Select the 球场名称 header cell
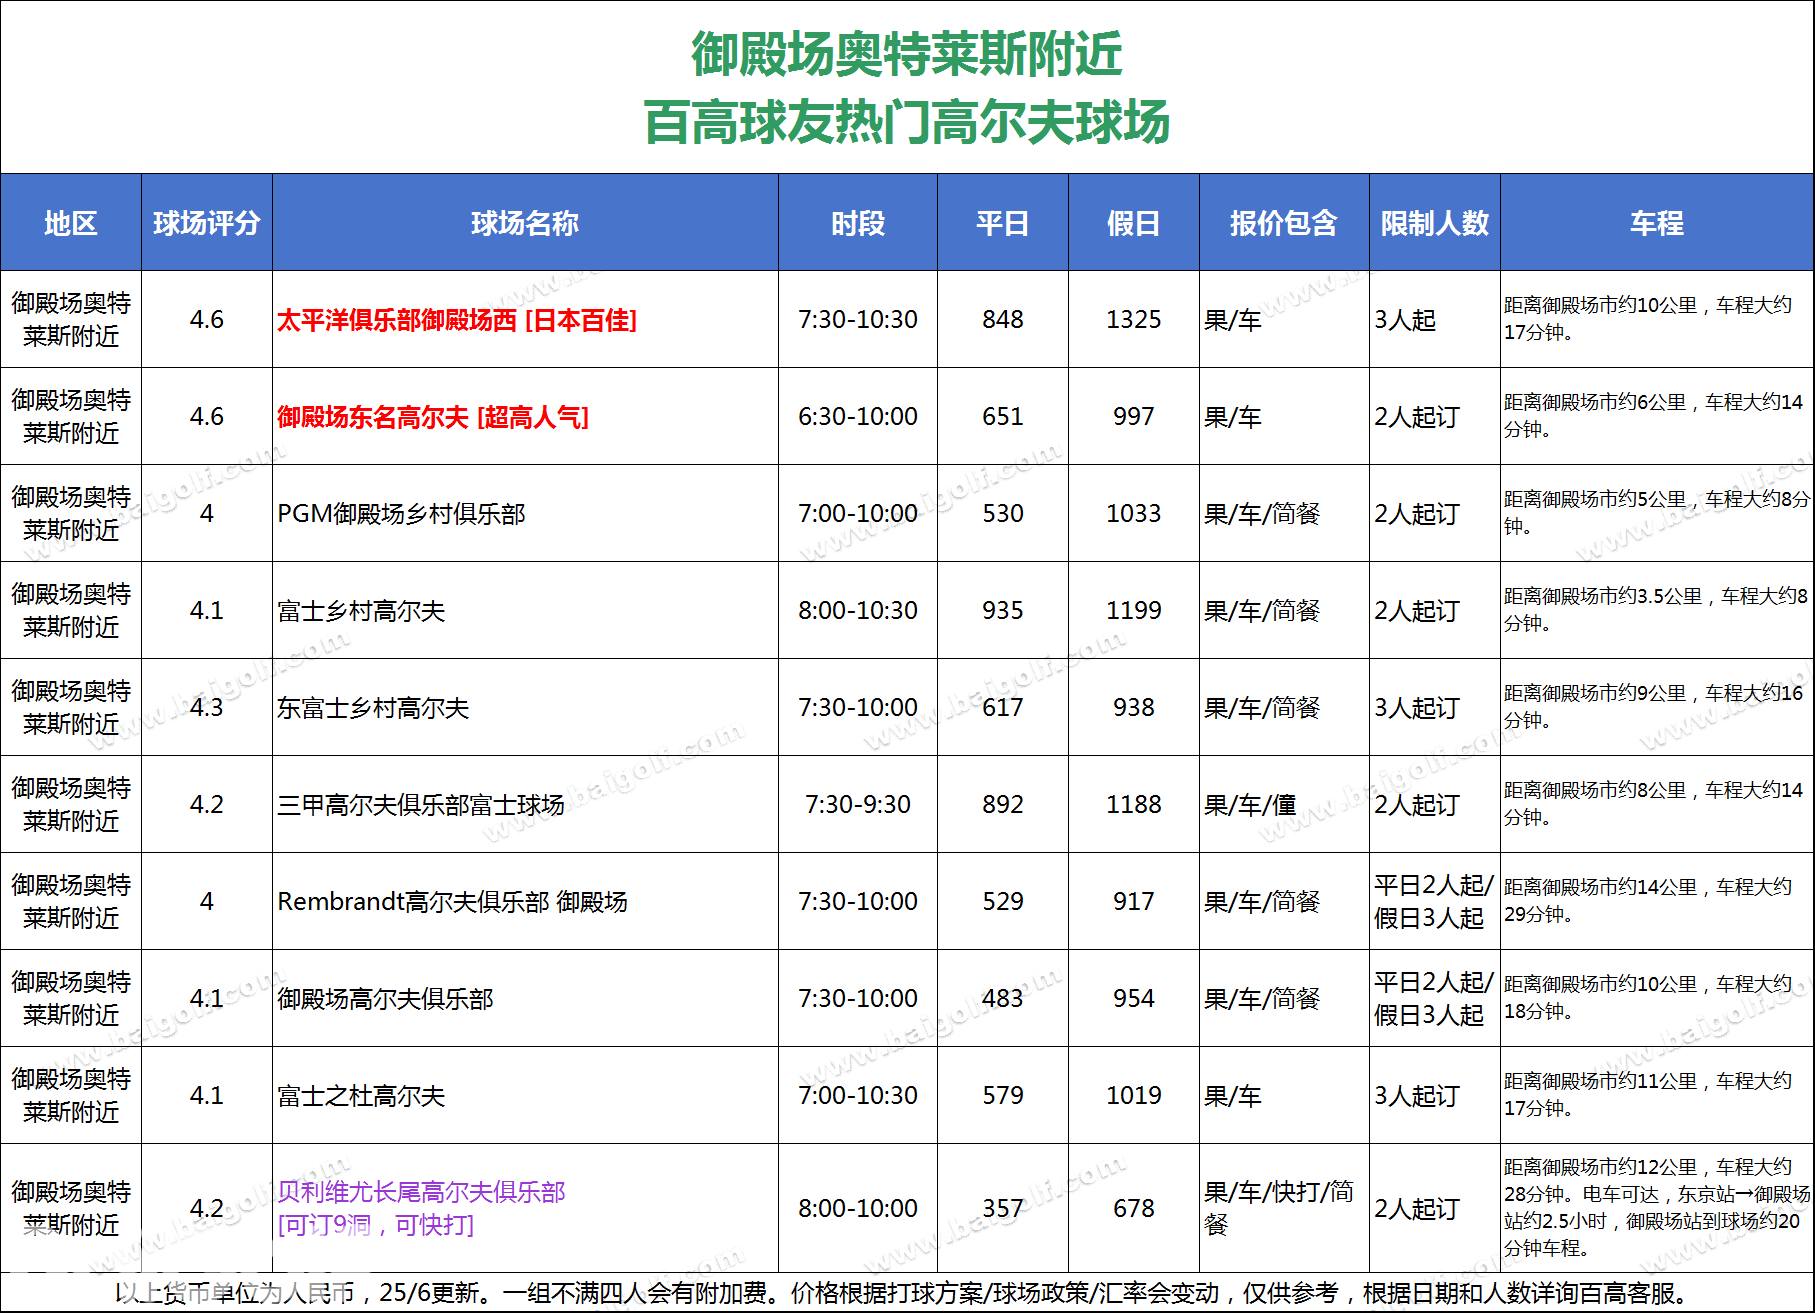Viewport: 1815px width, 1314px height. pyautogui.click(x=524, y=223)
